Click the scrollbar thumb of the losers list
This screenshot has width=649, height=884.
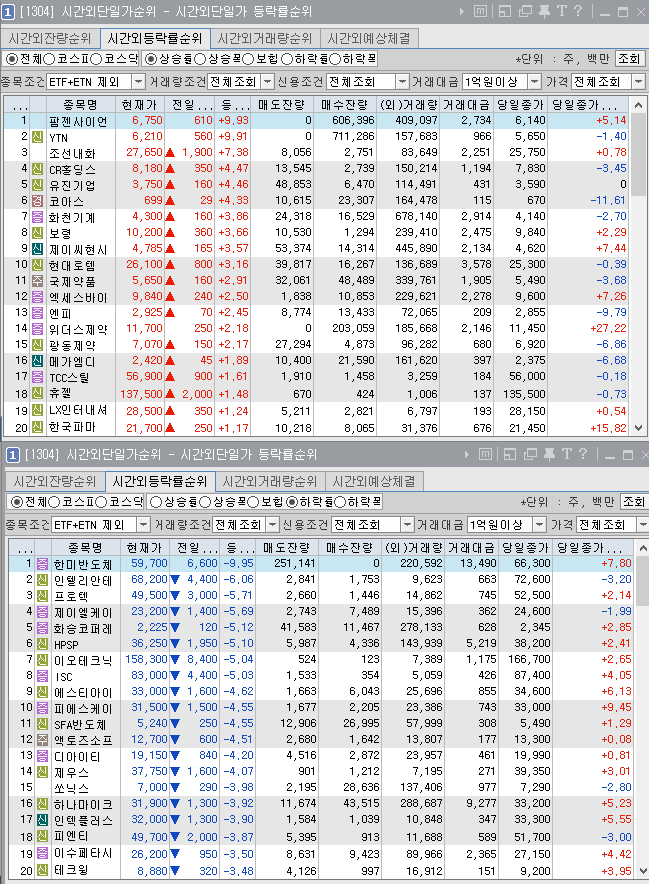tap(643, 581)
